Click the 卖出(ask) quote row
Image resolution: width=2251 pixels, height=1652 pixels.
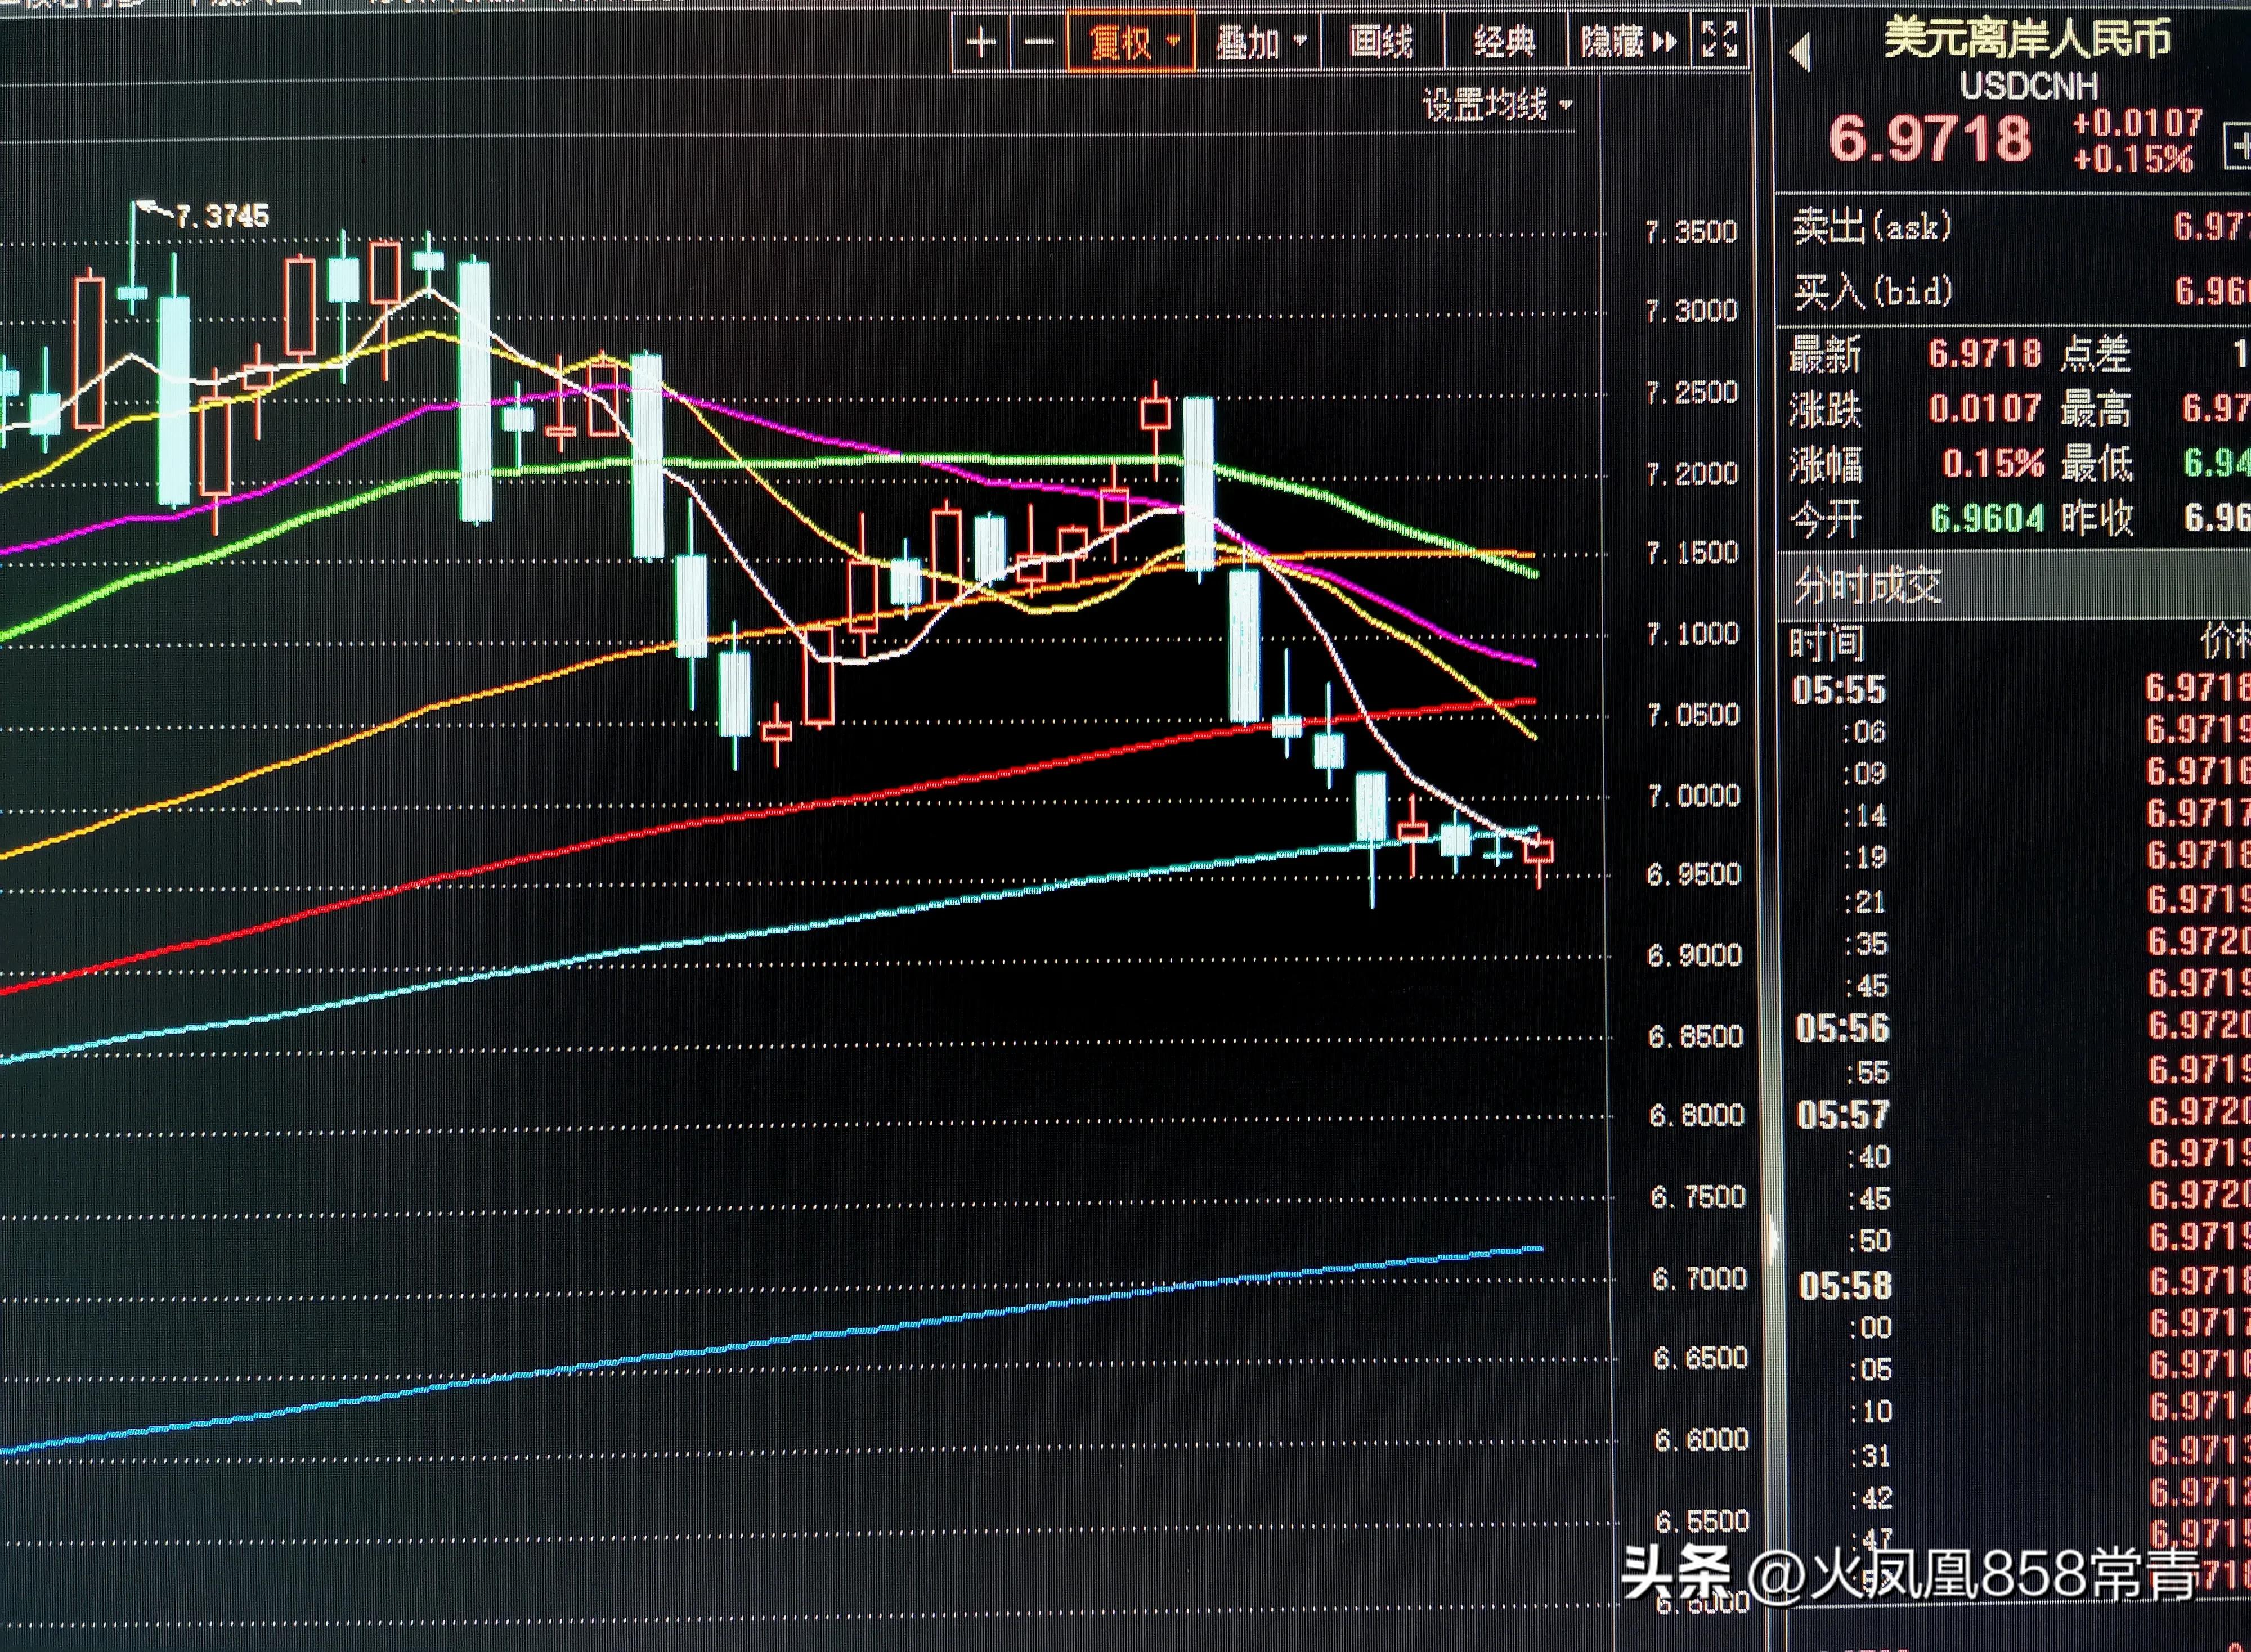(x=1872, y=226)
